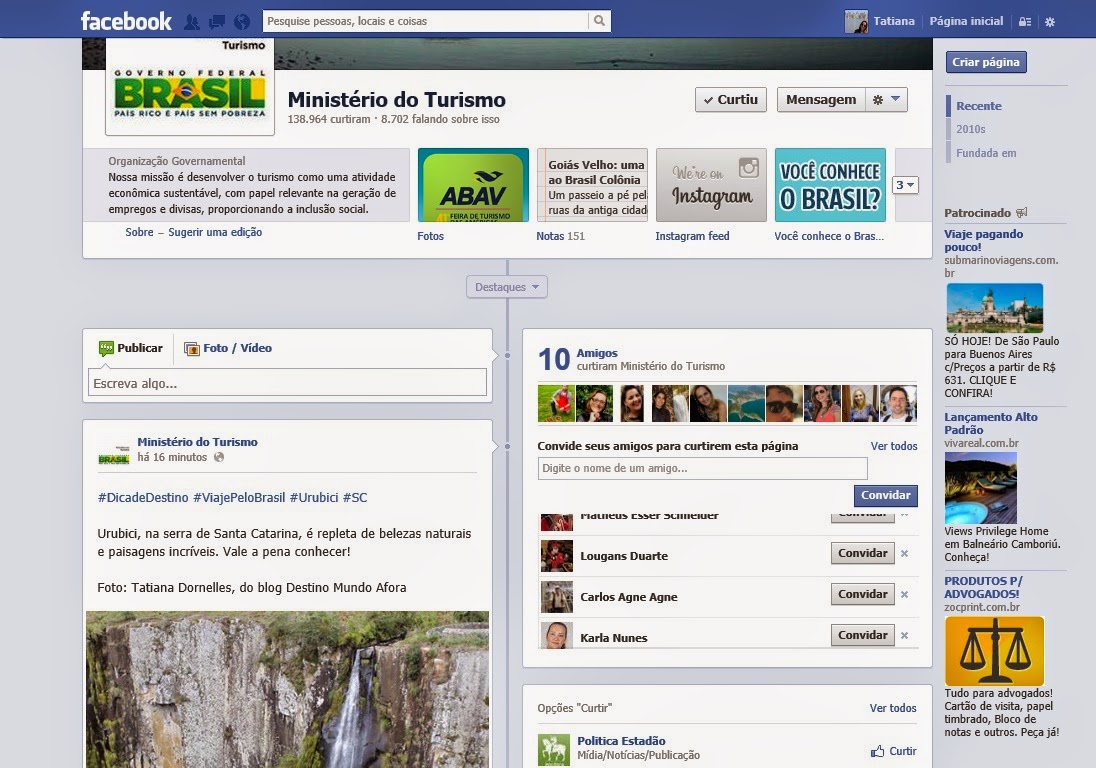
Task: Click Ver todos in Opções Curtir
Action: point(893,708)
